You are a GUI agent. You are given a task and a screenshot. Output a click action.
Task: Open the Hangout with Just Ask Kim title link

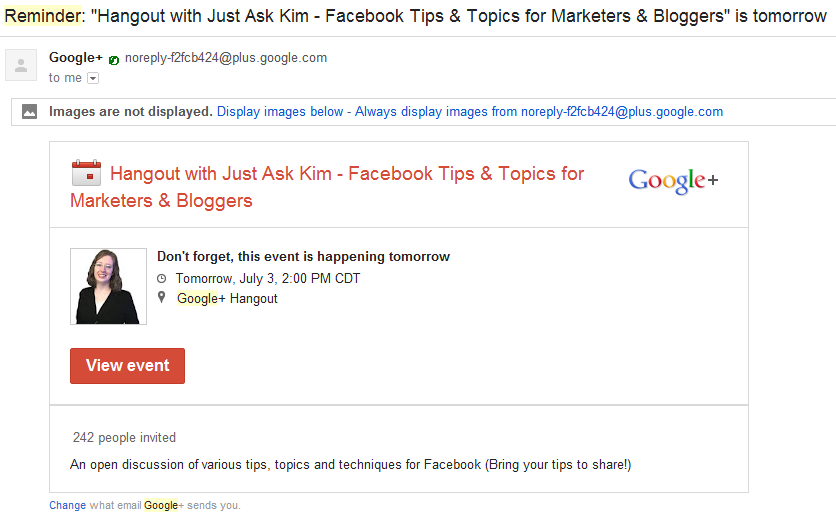(x=327, y=187)
